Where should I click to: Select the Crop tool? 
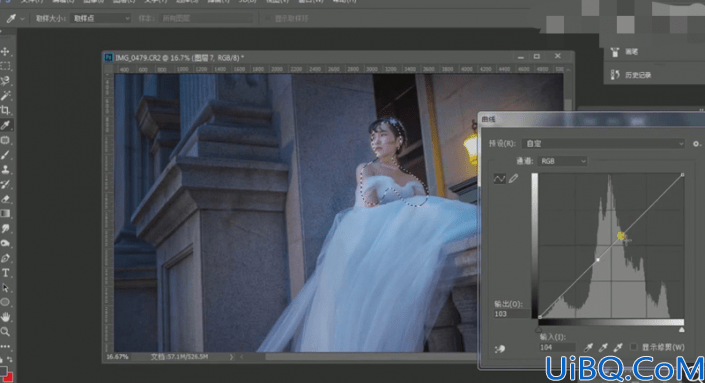coord(5,110)
